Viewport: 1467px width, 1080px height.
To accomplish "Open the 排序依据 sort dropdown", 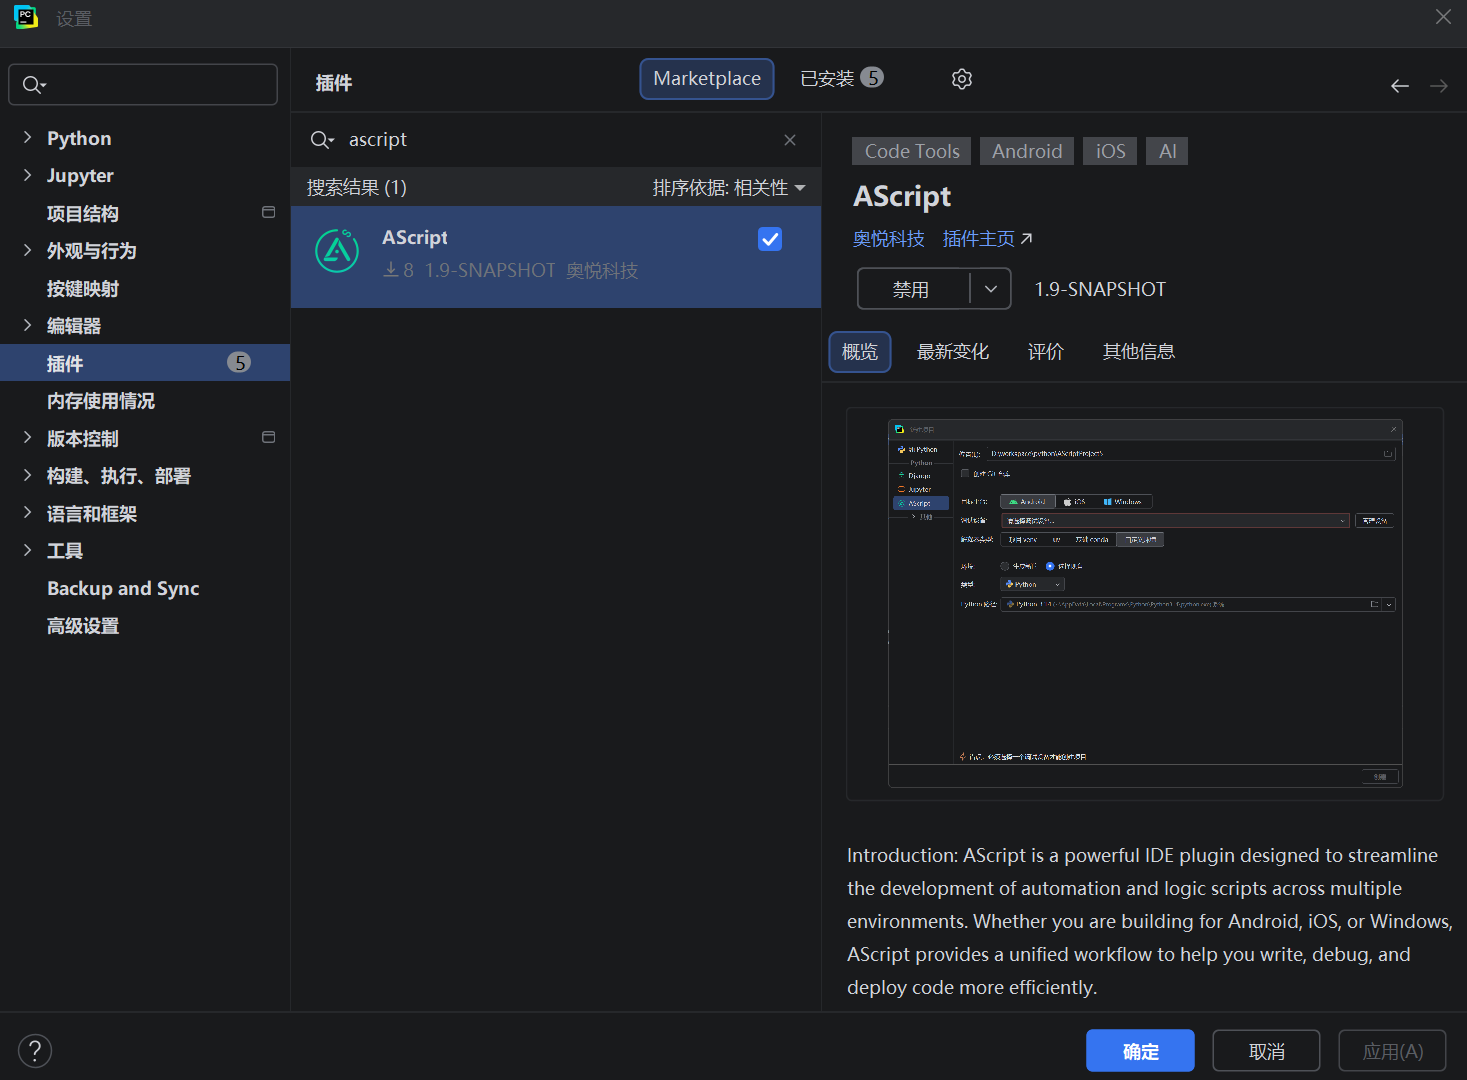I will 728,188.
